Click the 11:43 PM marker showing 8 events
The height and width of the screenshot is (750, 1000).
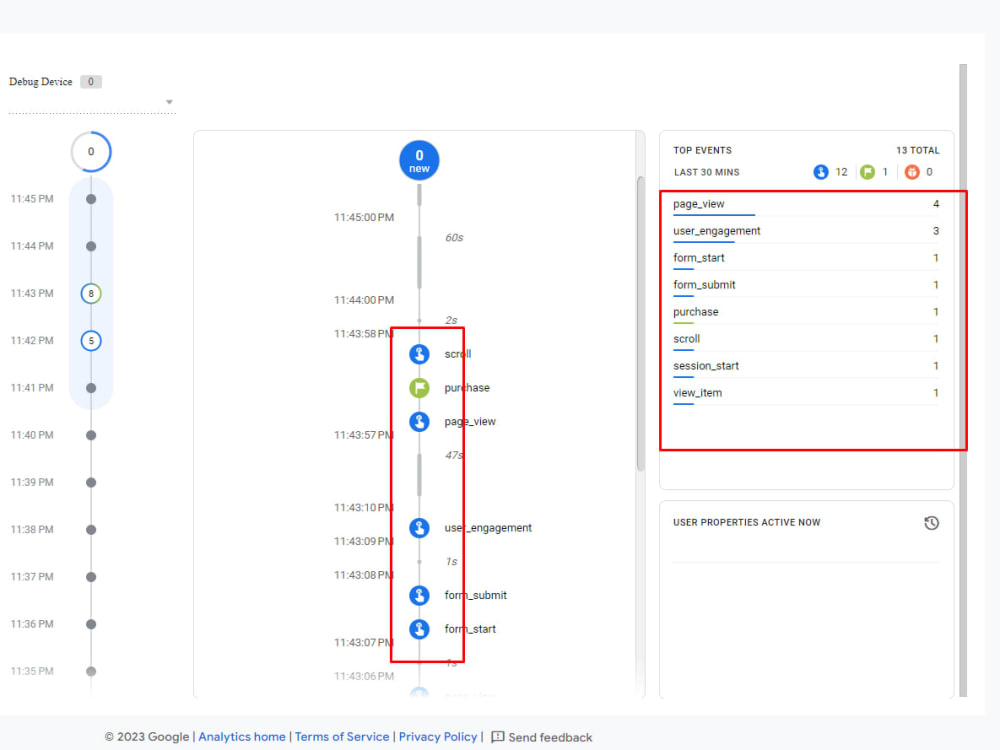pos(91,294)
